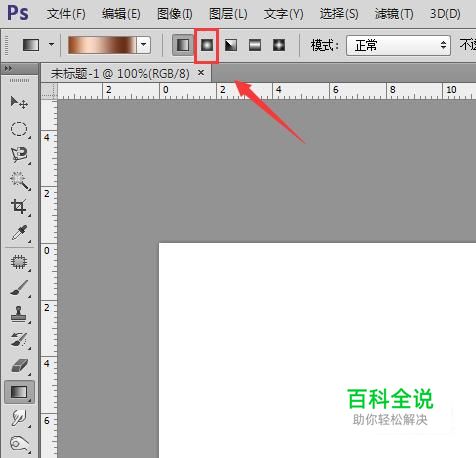
Task: Select the Smudge tool
Action: [19, 418]
